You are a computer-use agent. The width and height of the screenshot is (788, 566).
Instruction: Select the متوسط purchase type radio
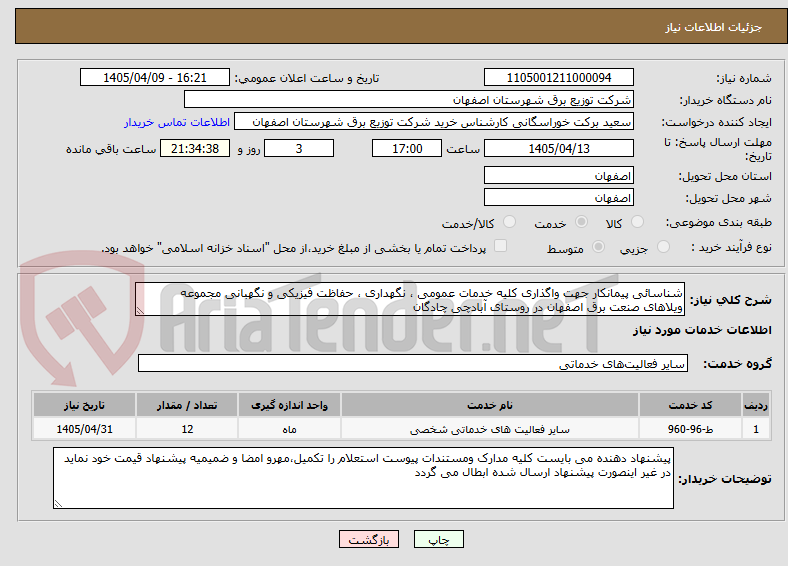599,246
